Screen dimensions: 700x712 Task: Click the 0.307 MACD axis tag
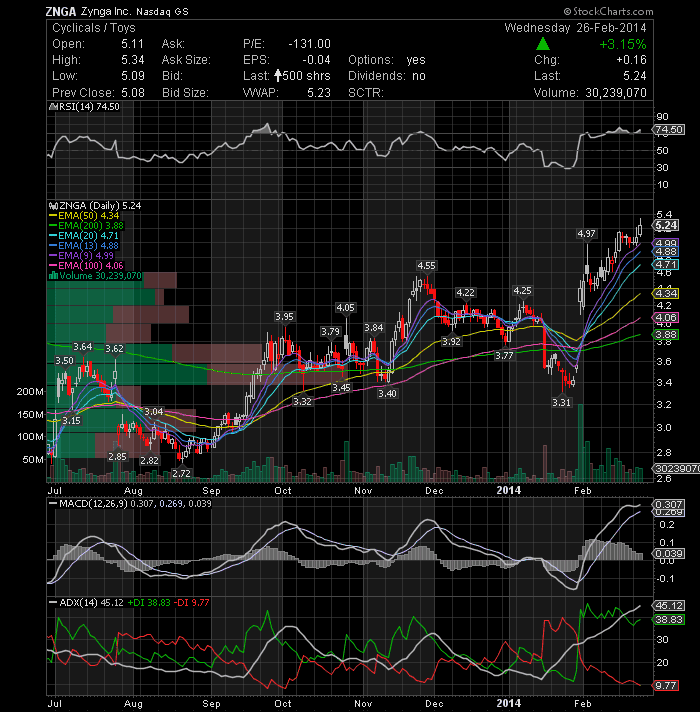point(669,504)
